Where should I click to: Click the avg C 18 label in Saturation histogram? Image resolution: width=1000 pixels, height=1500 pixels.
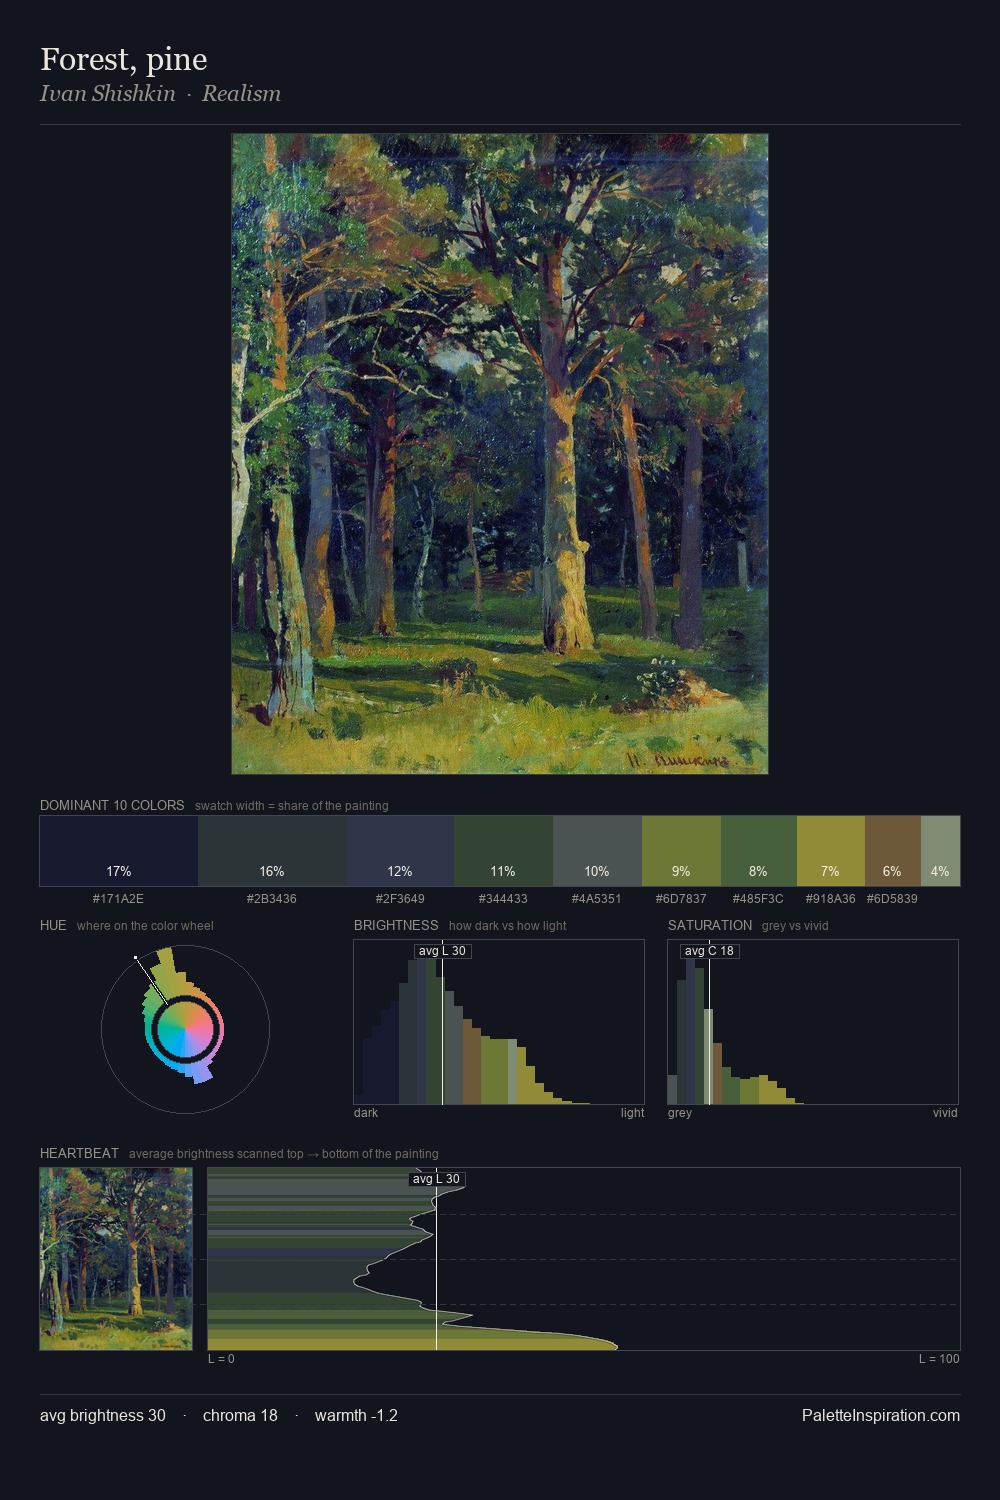click(x=709, y=951)
